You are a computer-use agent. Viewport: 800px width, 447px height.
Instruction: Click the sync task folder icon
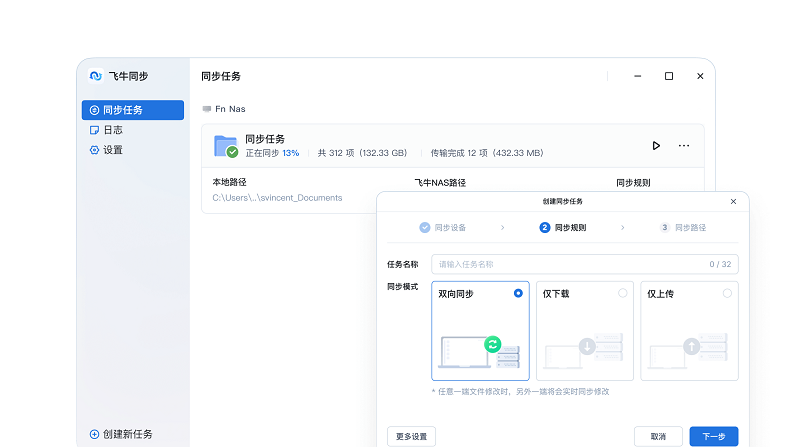(226, 146)
